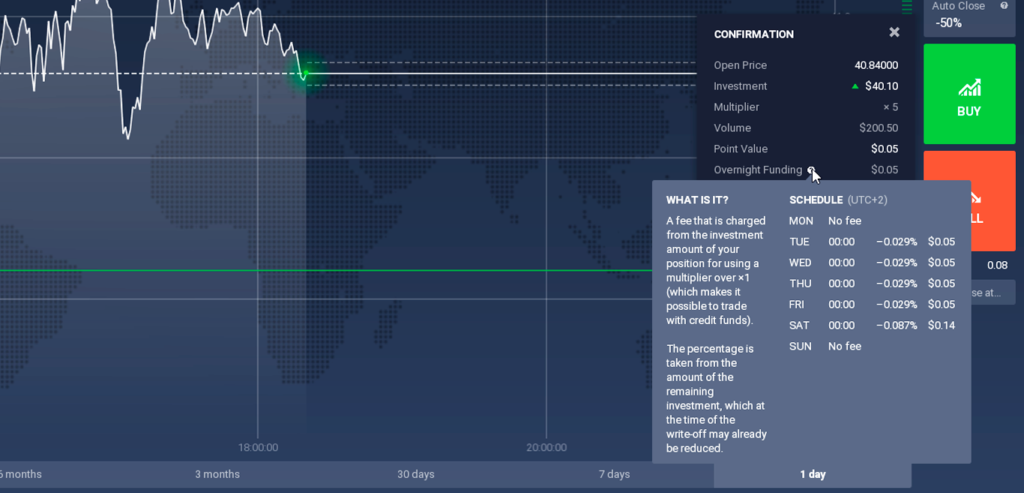Select the 7 days timeframe tab
This screenshot has height=493, width=1024.
coord(614,474)
